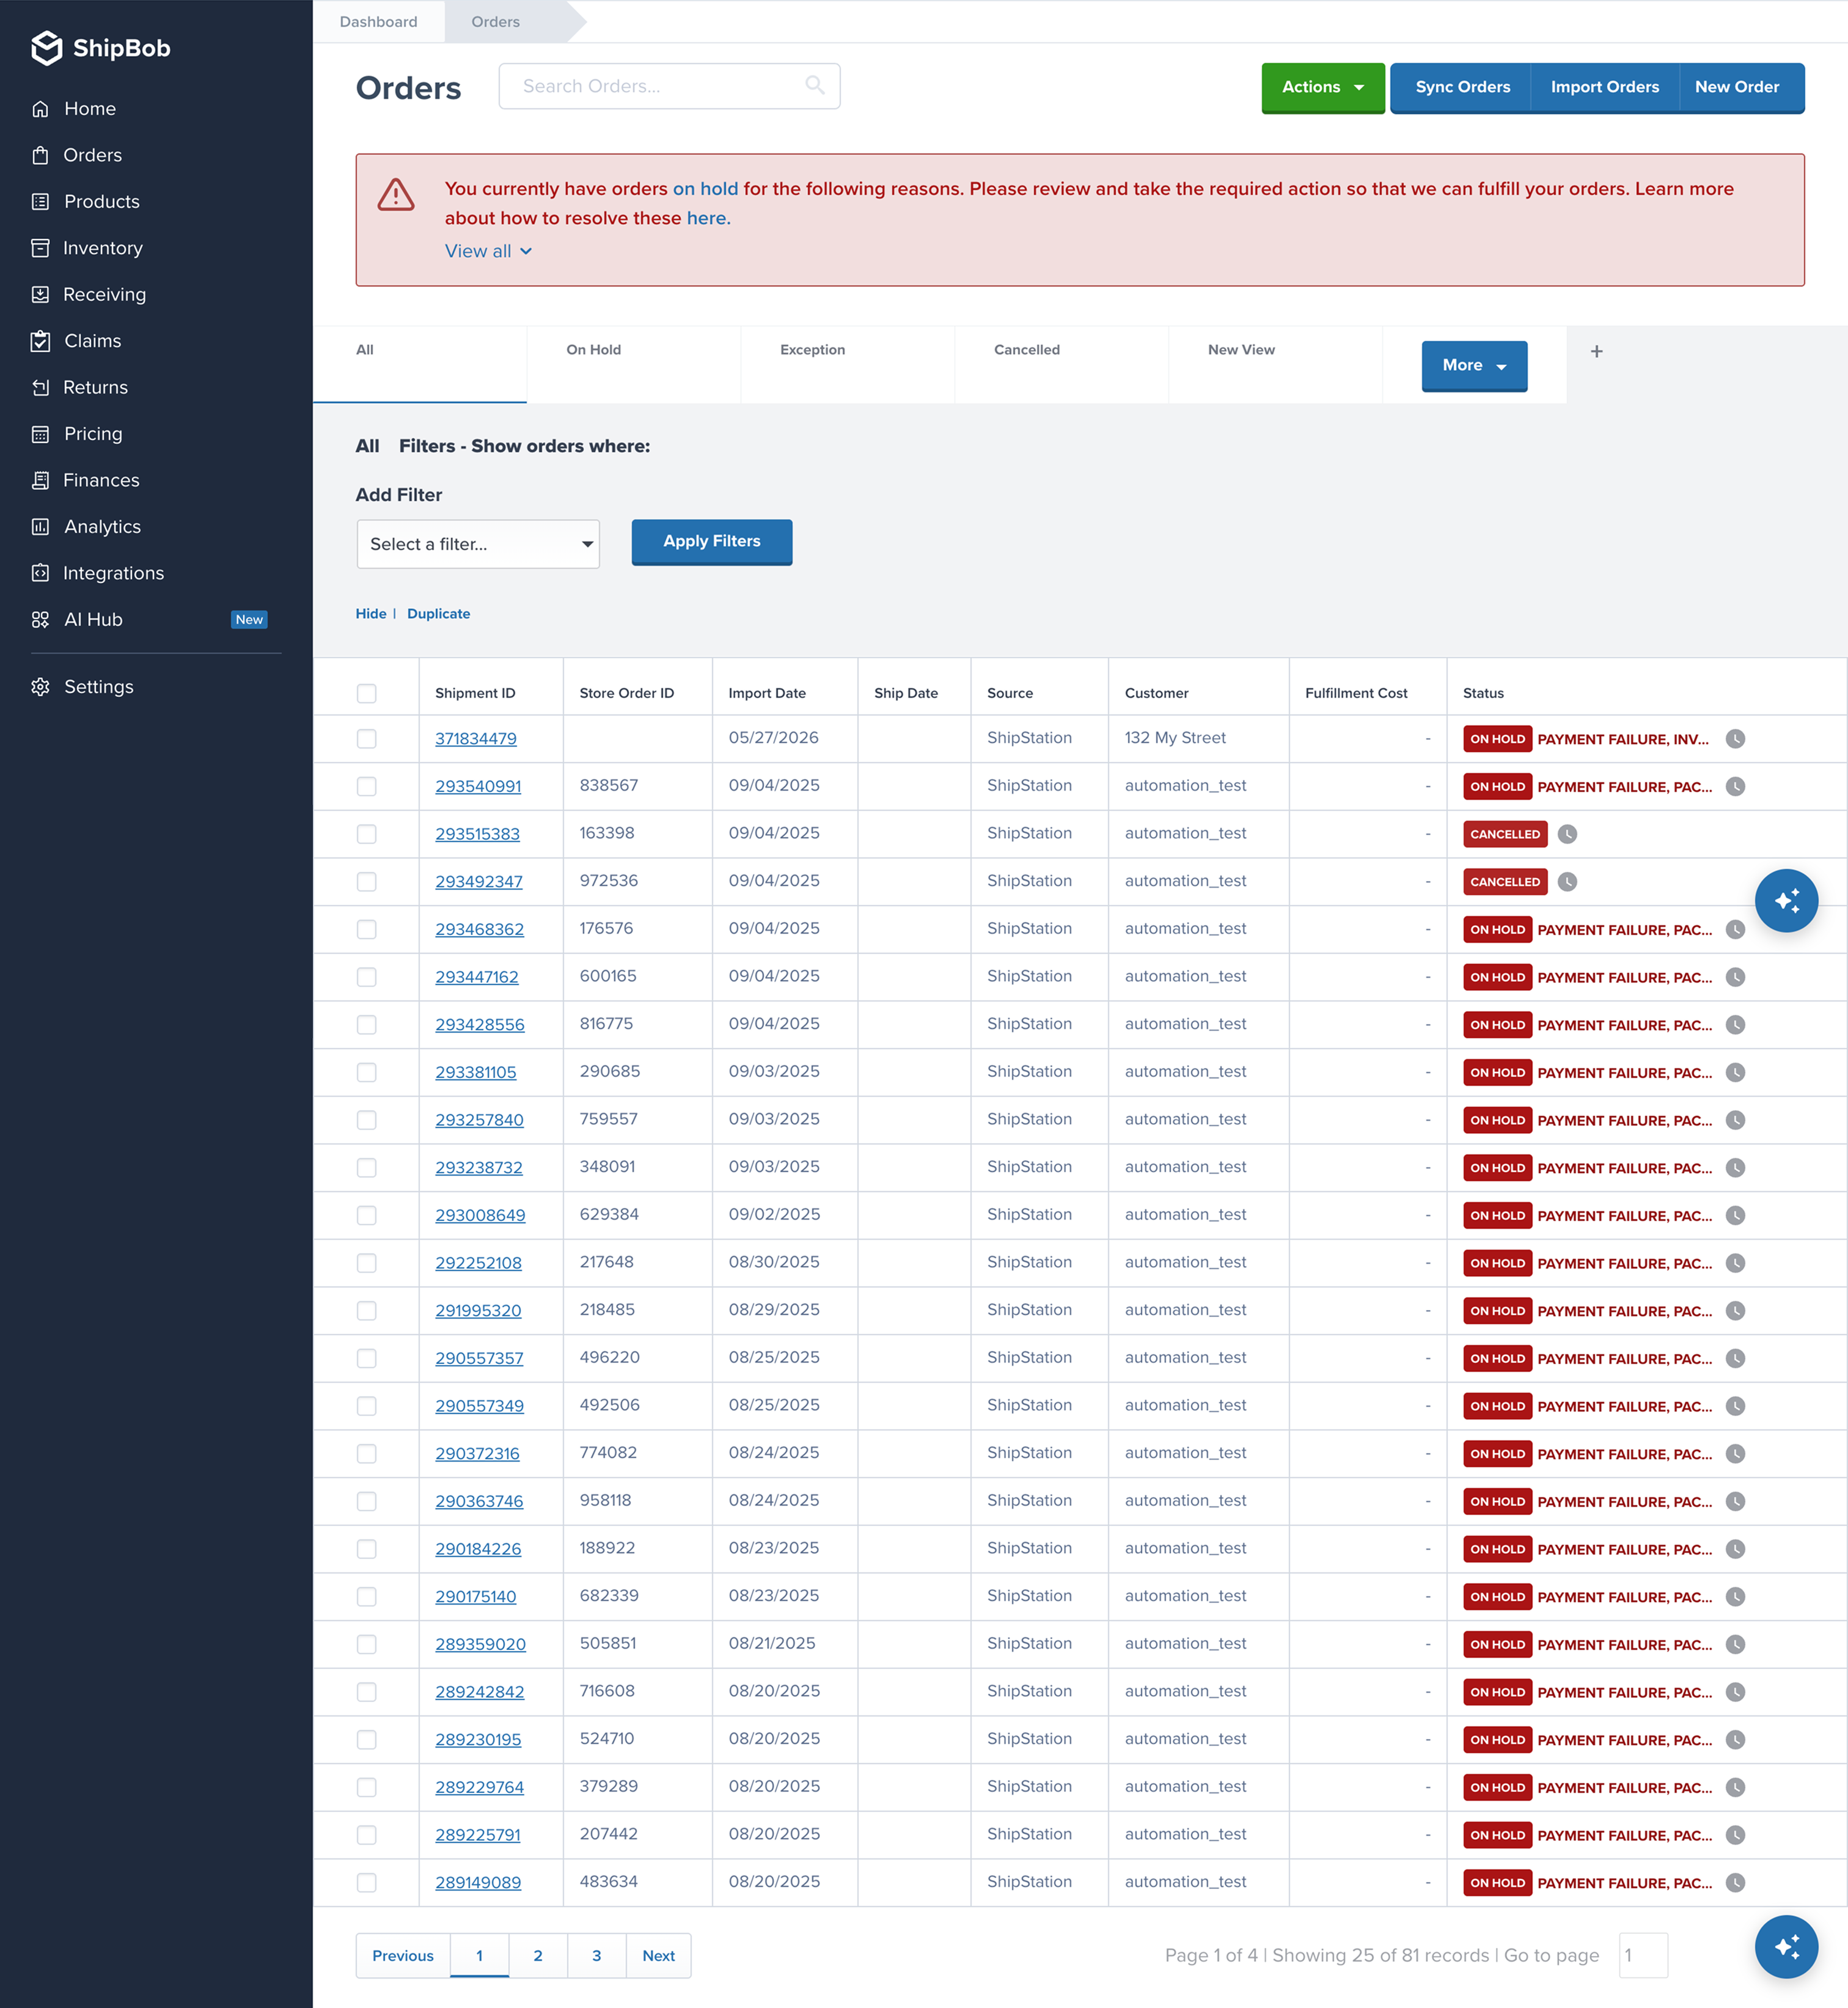Click Import Orders button
The width and height of the screenshot is (1848, 2008).
tap(1604, 88)
